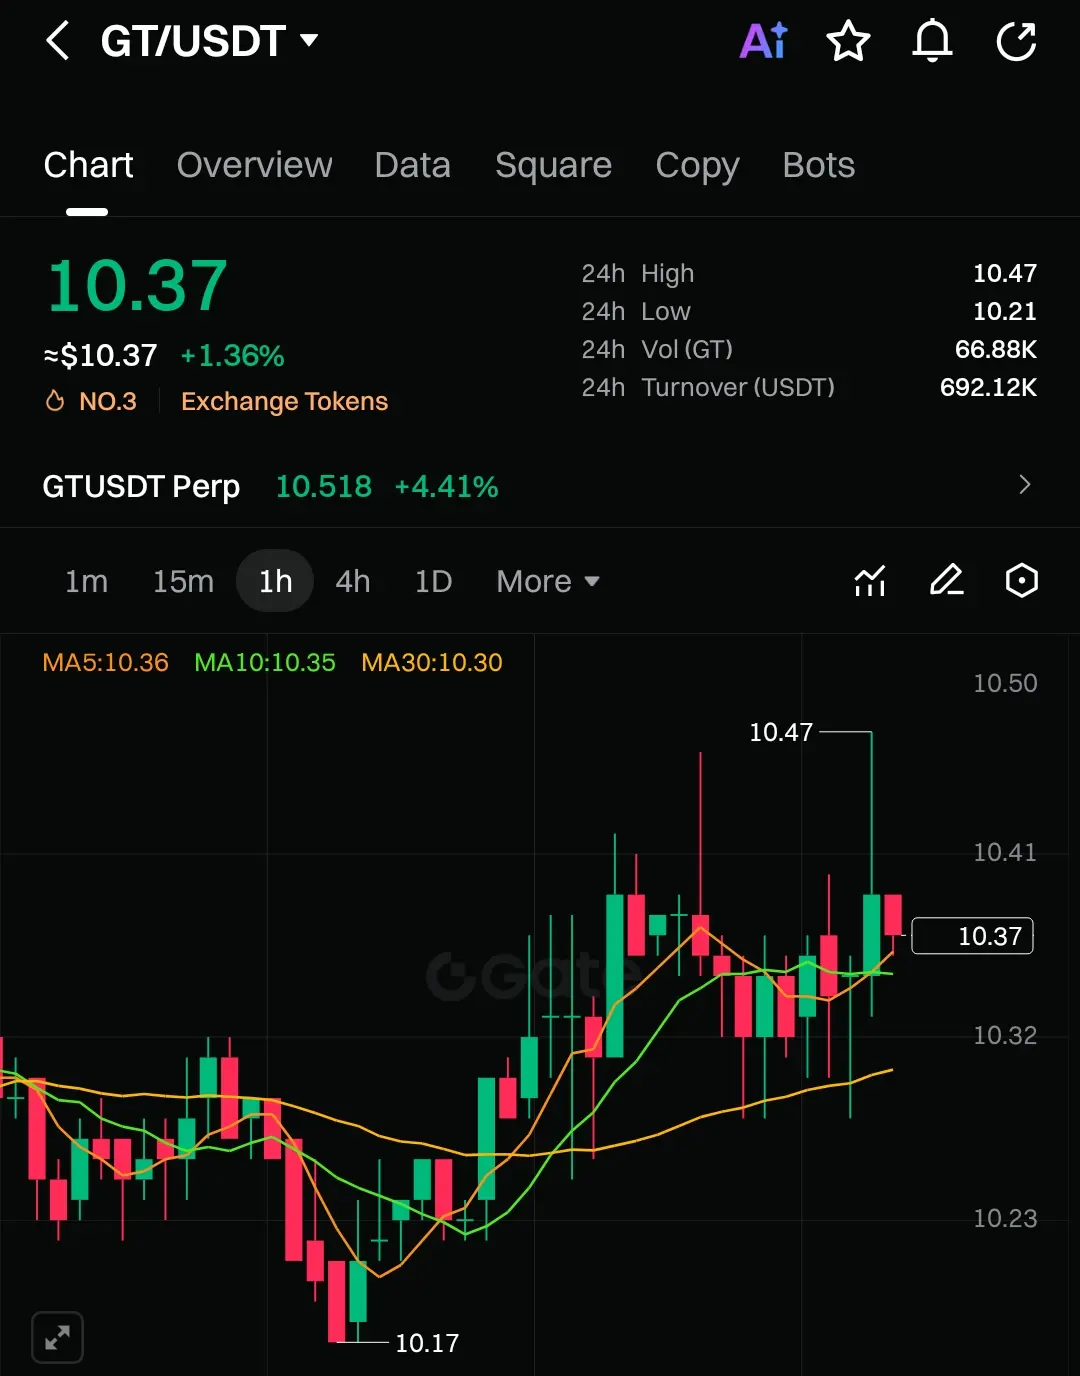Viewport: 1080px width, 1376px height.
Task: Tap the 24h Turnover value 692.12K
Action: [x=988, y=387]
